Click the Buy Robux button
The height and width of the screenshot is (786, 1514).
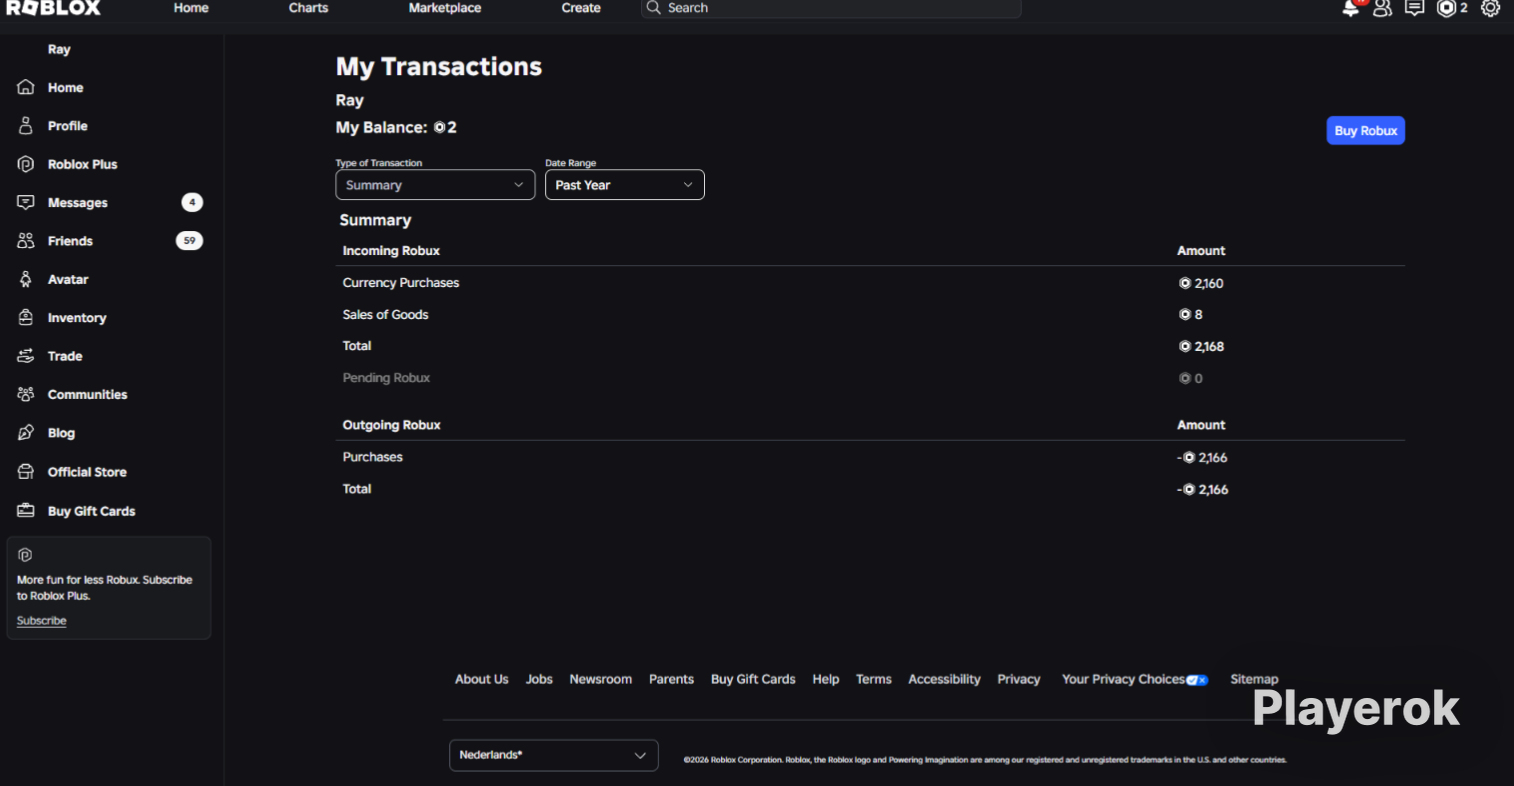[1366, 131]
